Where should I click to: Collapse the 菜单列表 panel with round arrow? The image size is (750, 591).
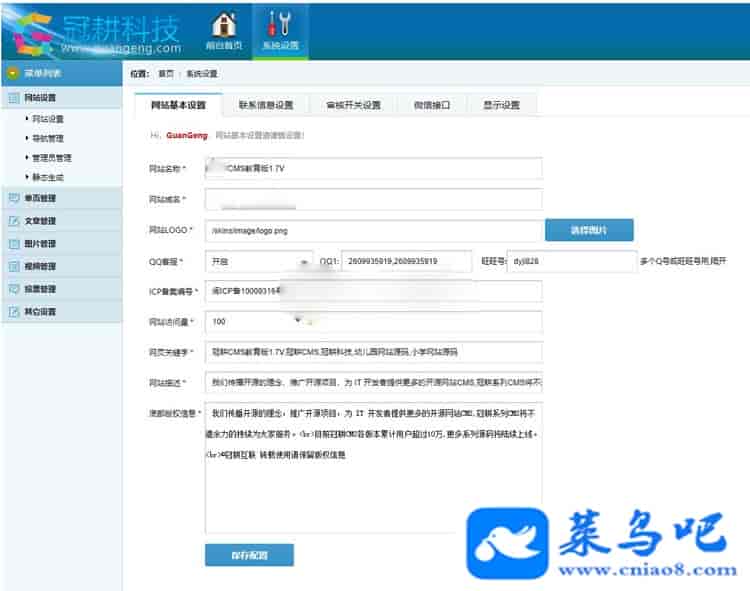pyautogui.click(x=12, y=73)
